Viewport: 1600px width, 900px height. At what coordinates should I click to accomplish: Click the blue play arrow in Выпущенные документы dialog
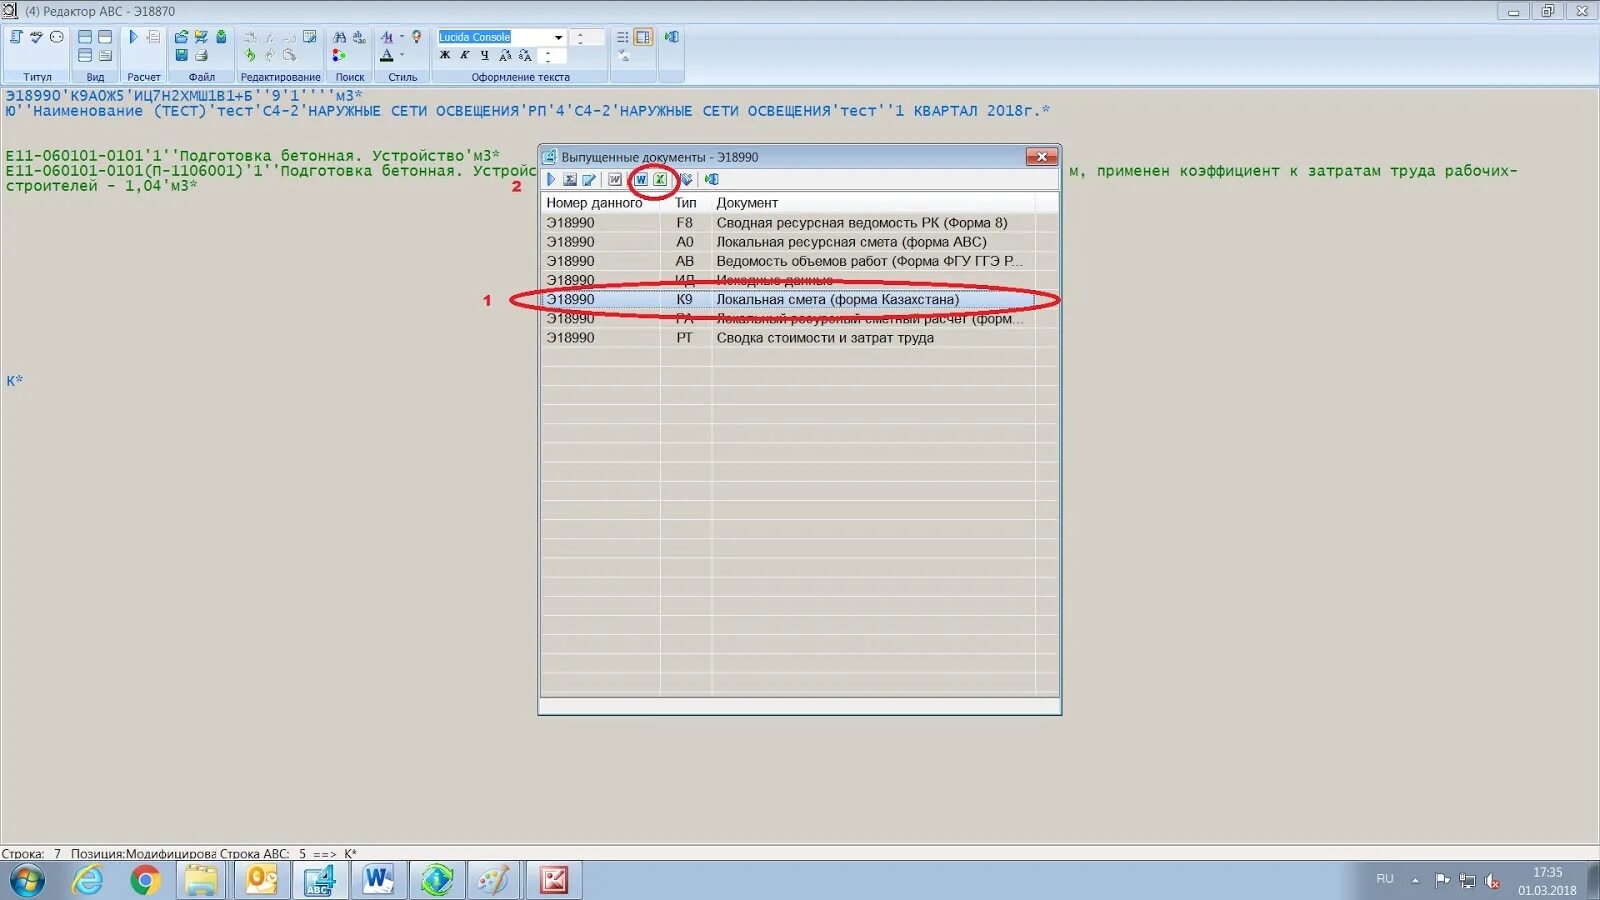[551, 180]
